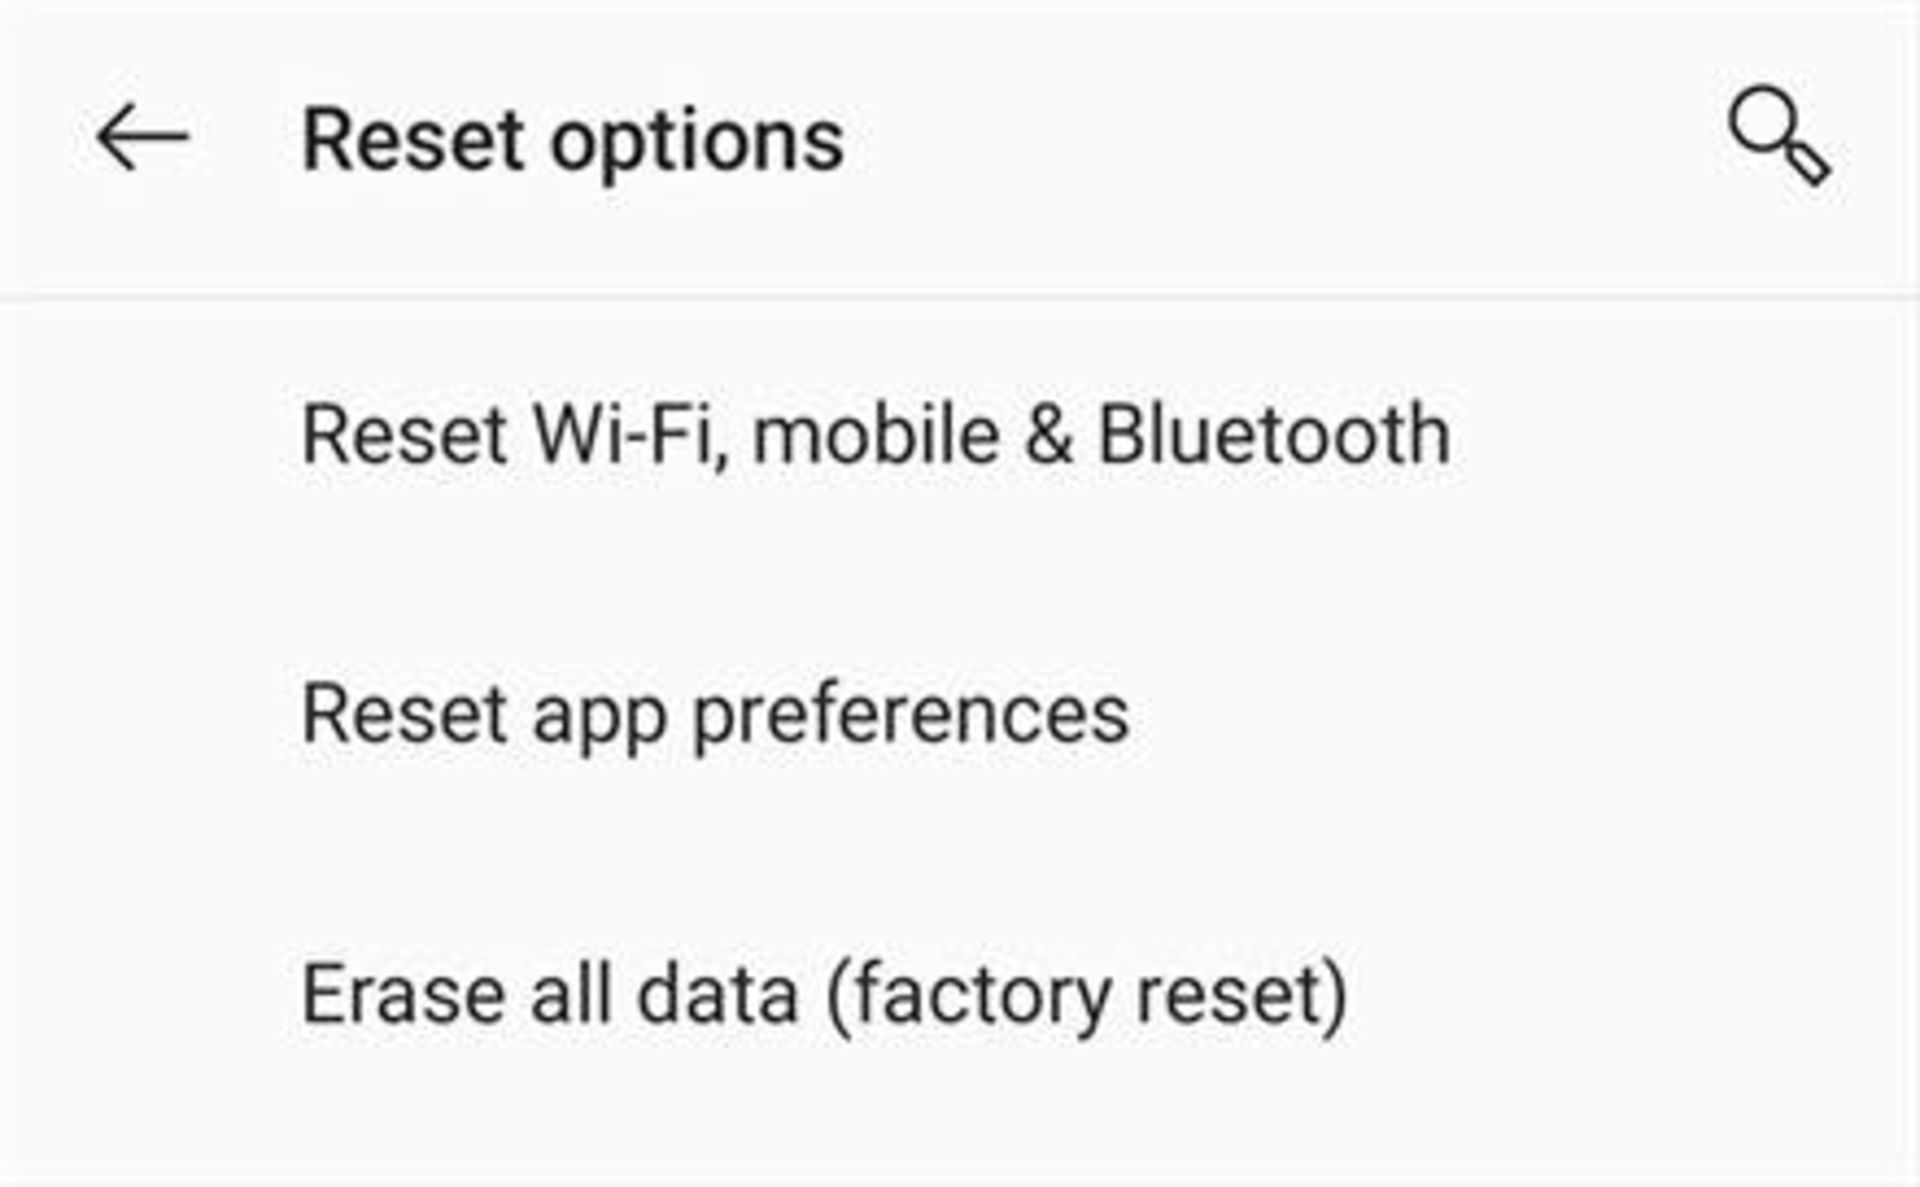Select the Reset app preferences row

715,714
